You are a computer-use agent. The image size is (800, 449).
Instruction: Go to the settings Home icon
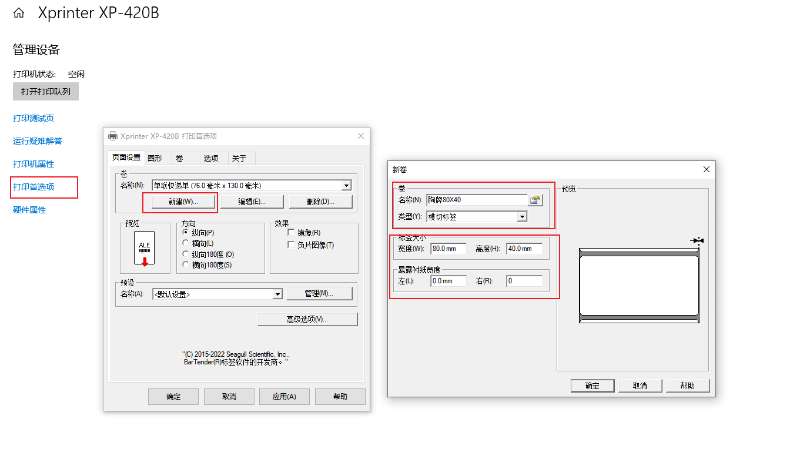click(19, 13)
